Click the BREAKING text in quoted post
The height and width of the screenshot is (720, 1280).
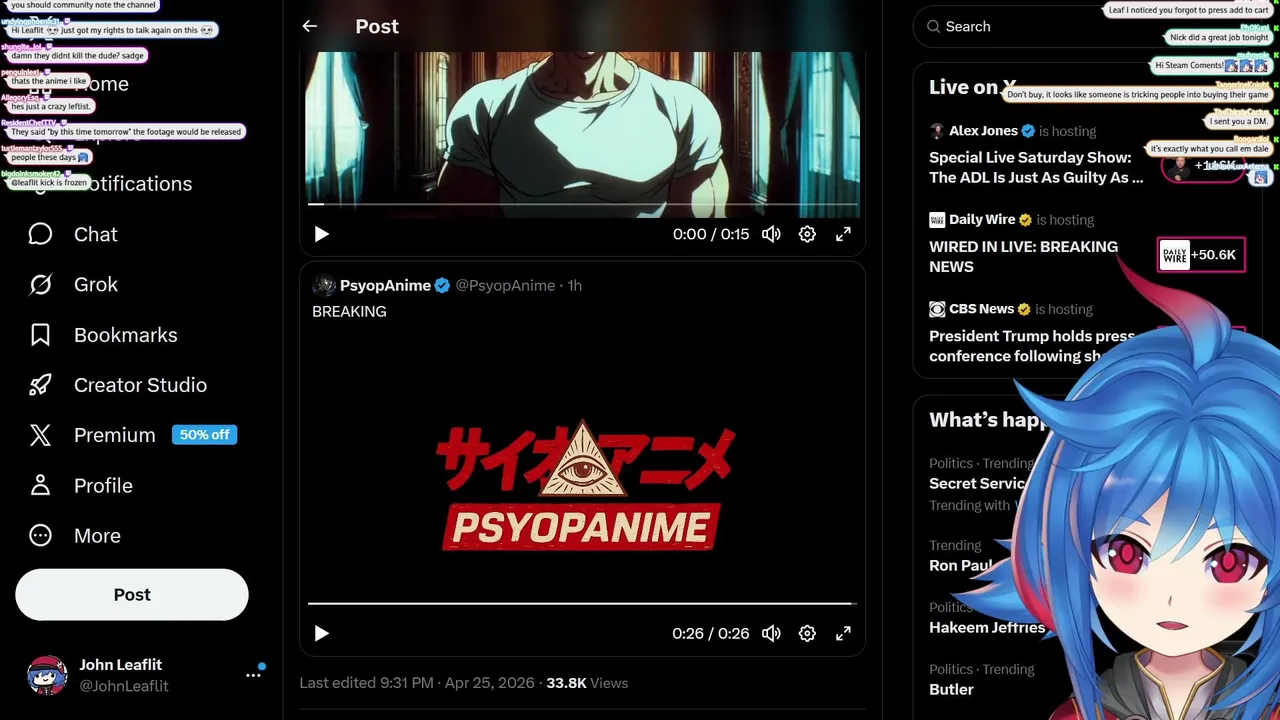pyautogui.click(x=349, y=312)
